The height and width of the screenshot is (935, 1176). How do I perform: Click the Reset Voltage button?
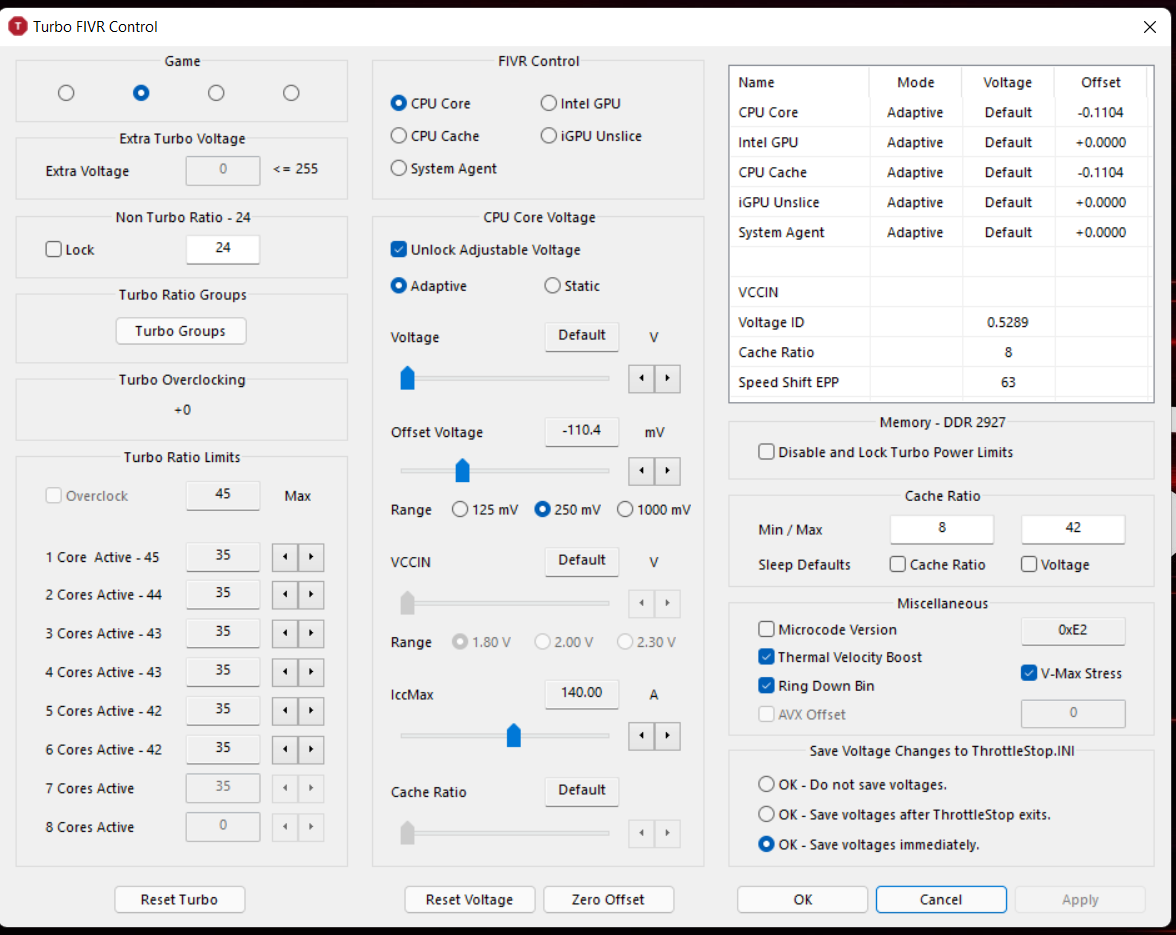pyautogui.click(x=470, y=899)
